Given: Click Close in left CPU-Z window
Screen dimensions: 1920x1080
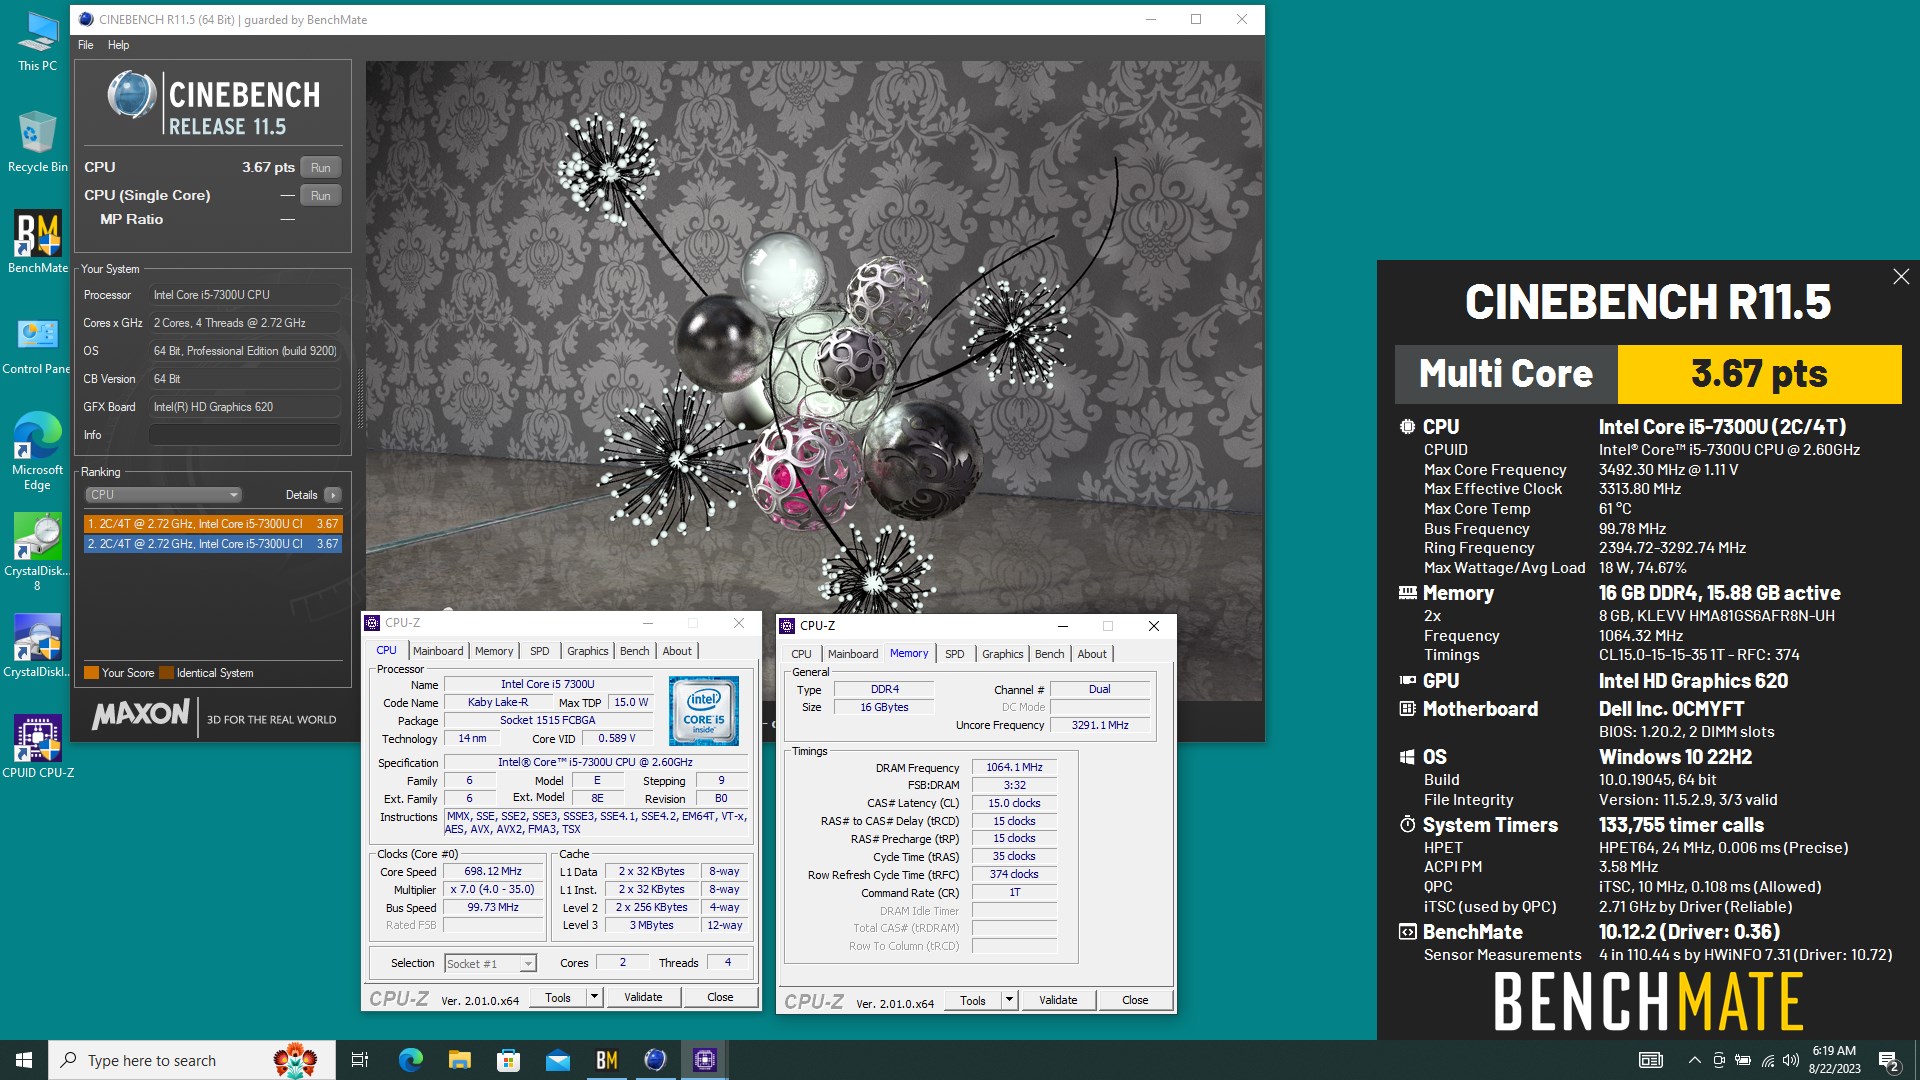Looking at the screenshot, I should point(720,998).
